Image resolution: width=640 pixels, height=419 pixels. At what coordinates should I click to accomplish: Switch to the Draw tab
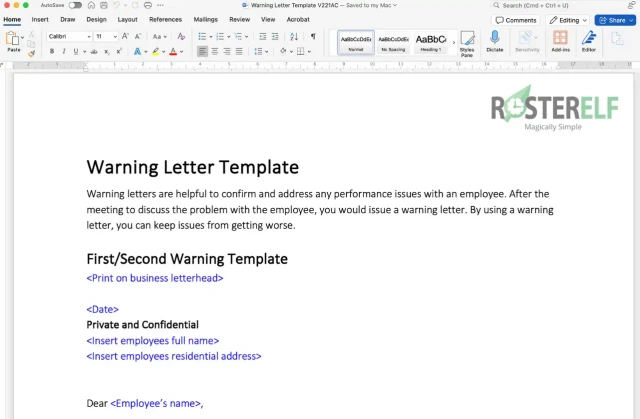68,19
